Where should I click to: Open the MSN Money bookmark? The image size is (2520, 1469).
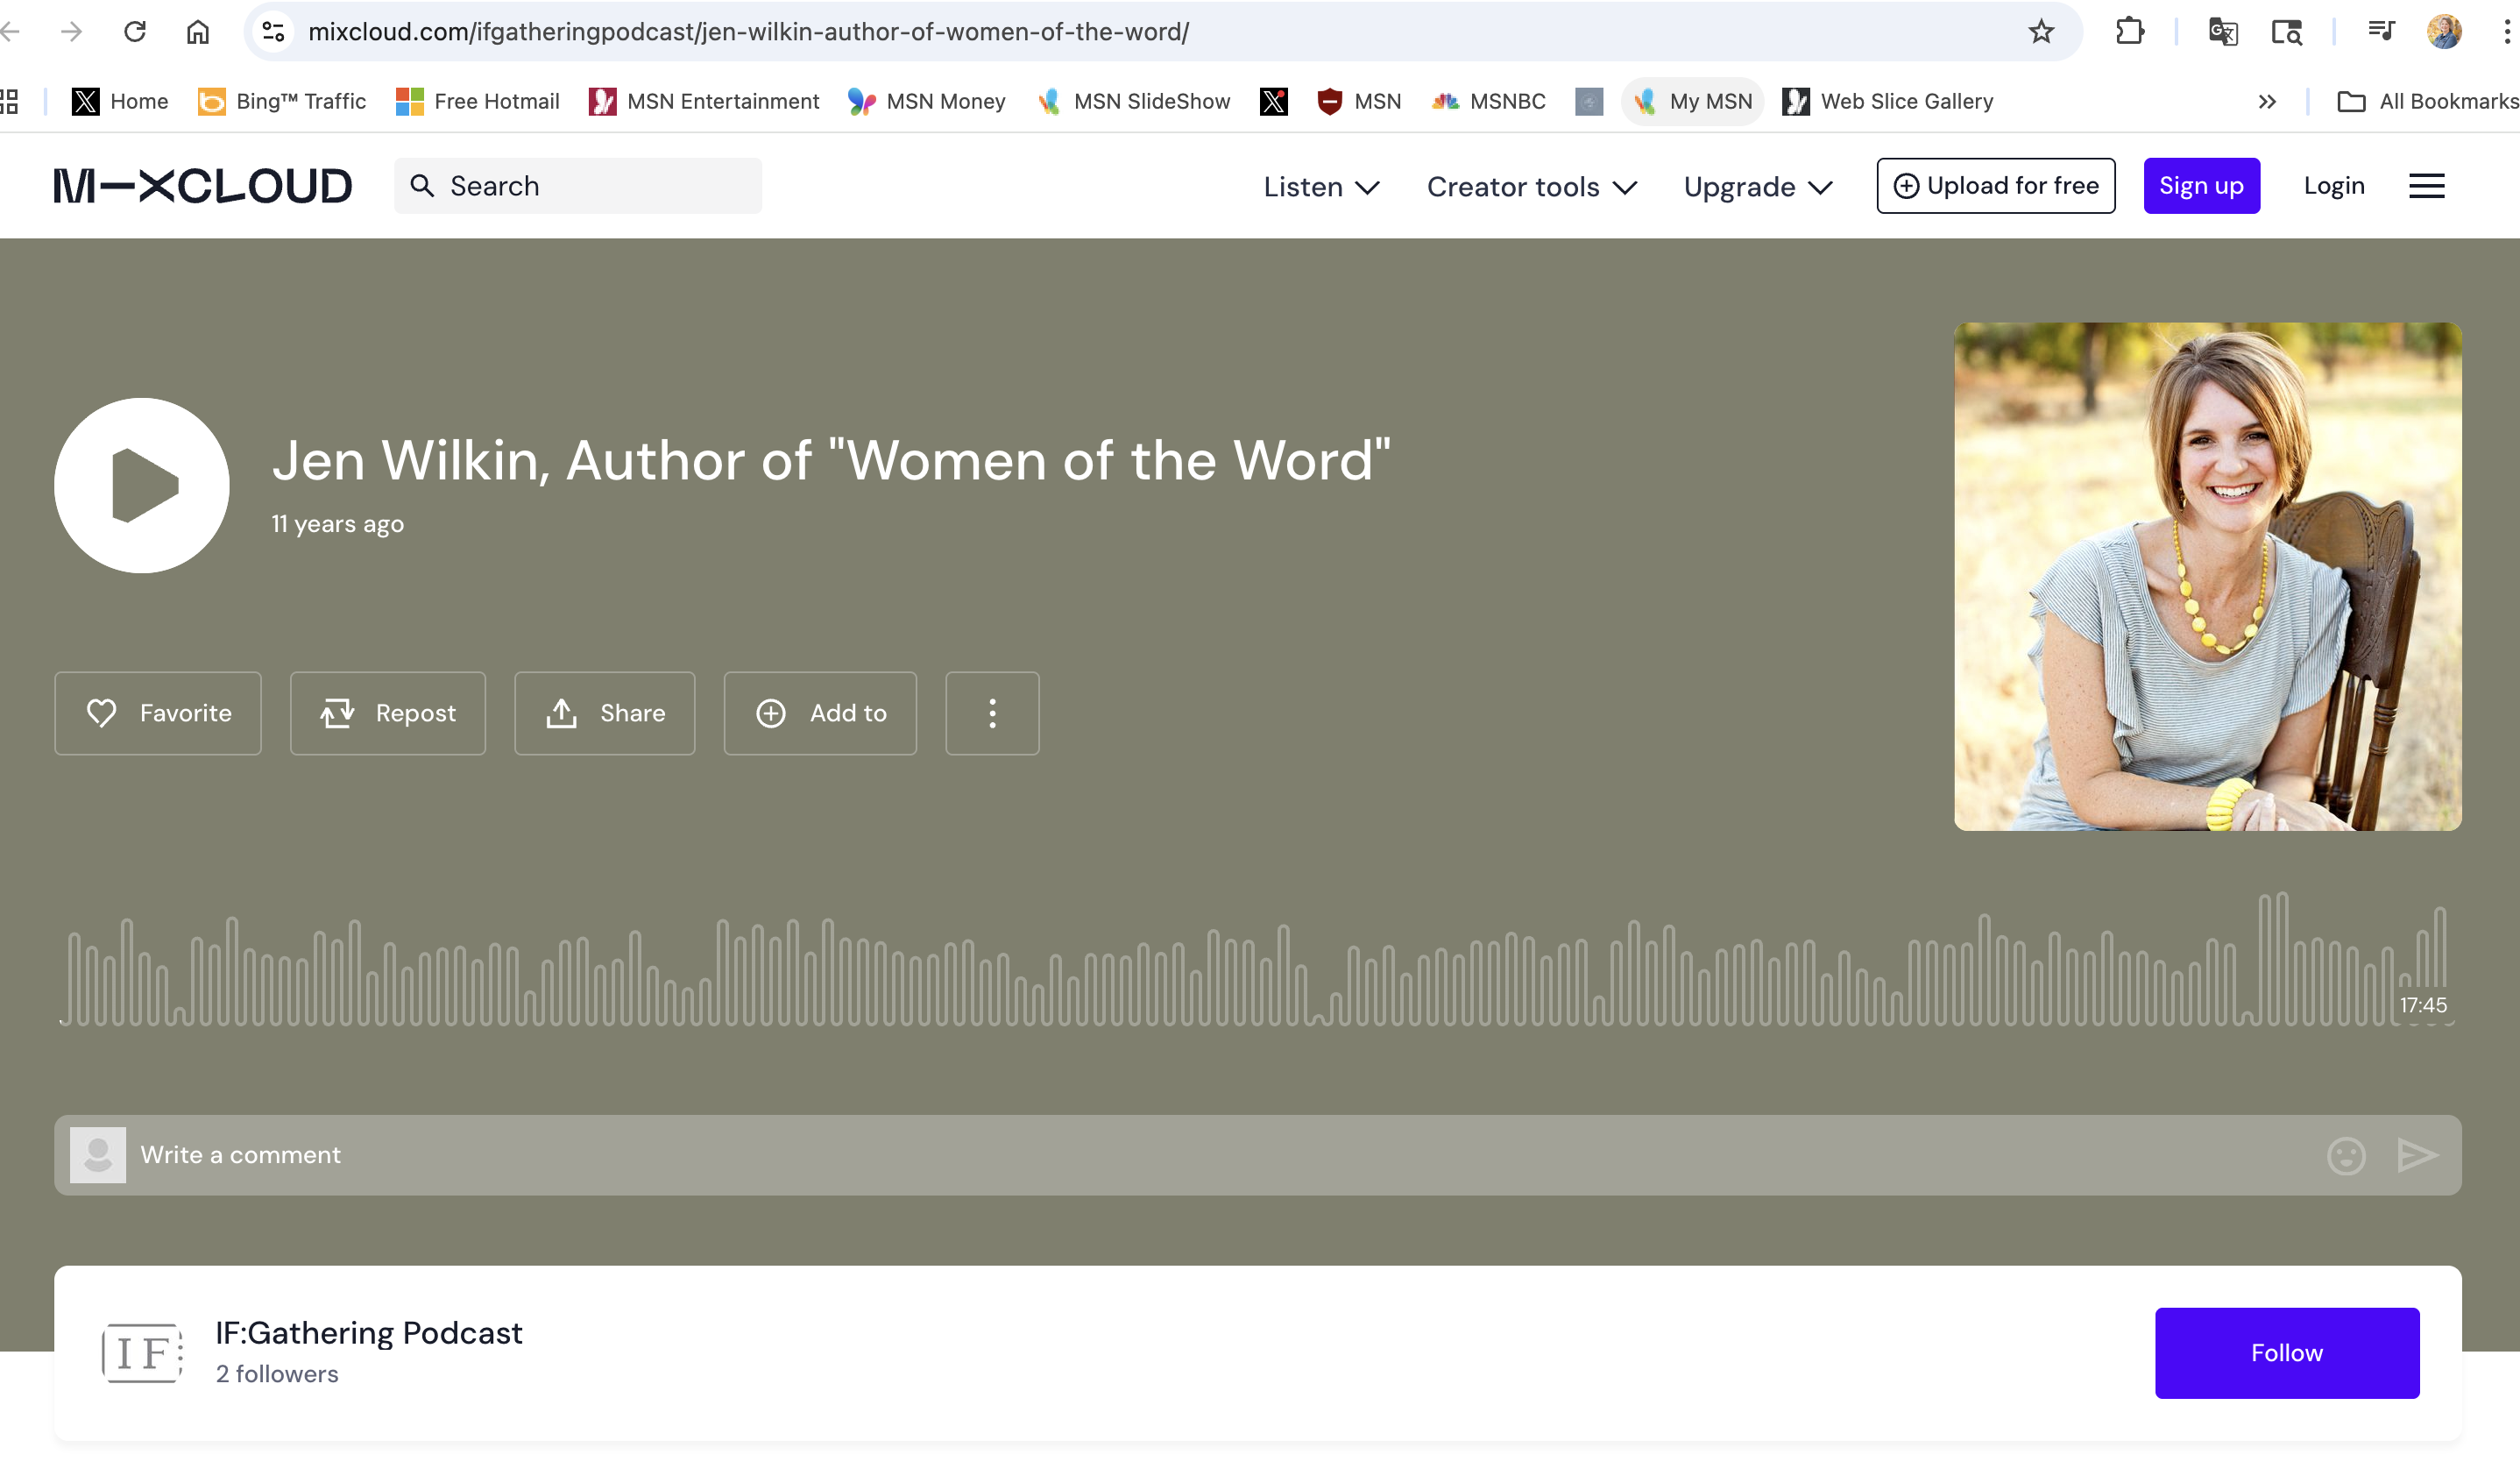pos(927,101)
